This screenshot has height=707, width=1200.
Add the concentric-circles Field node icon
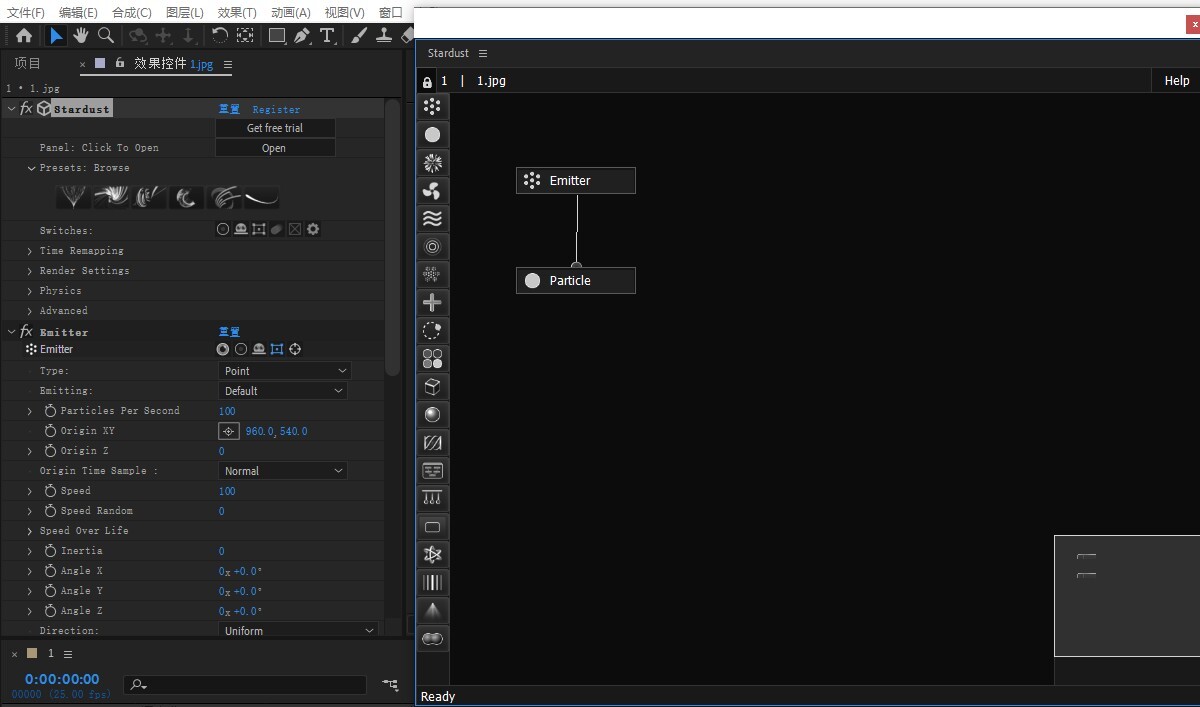pos(432,246)
